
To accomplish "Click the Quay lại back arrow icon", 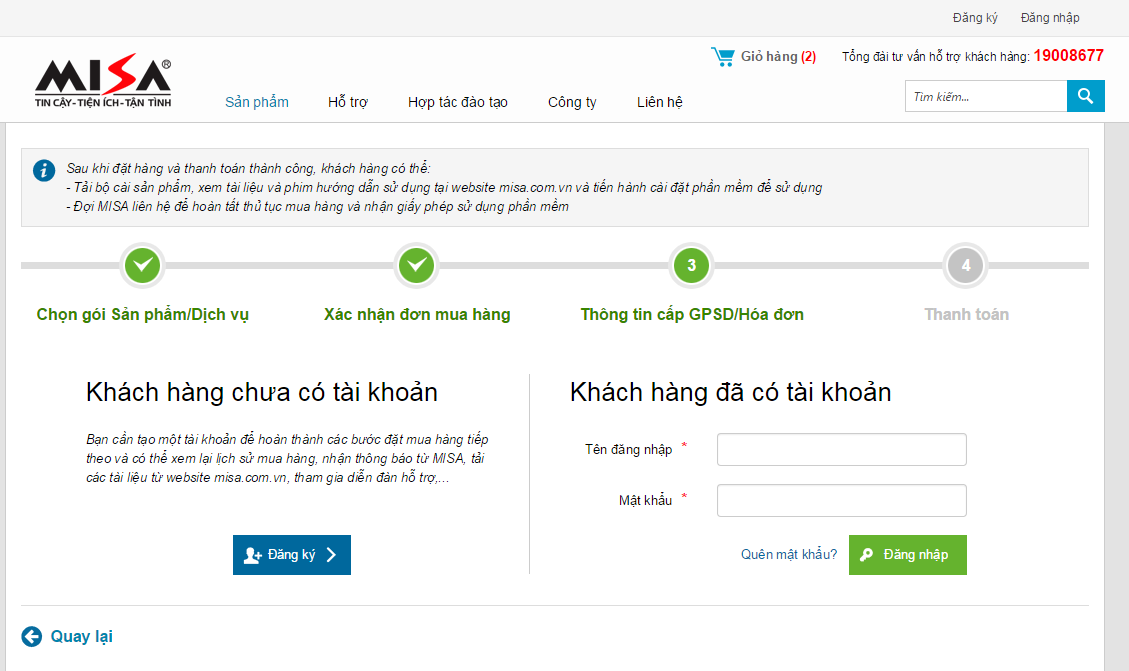I will click(x=32, y=636).
